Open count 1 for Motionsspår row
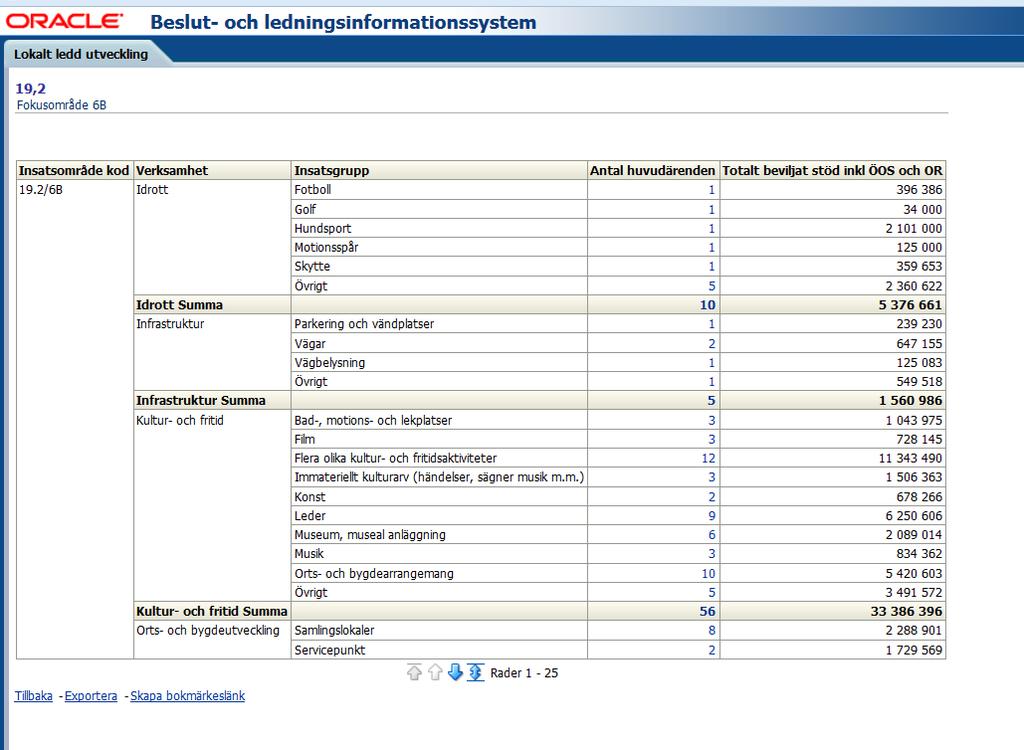 tap(712, 247)
